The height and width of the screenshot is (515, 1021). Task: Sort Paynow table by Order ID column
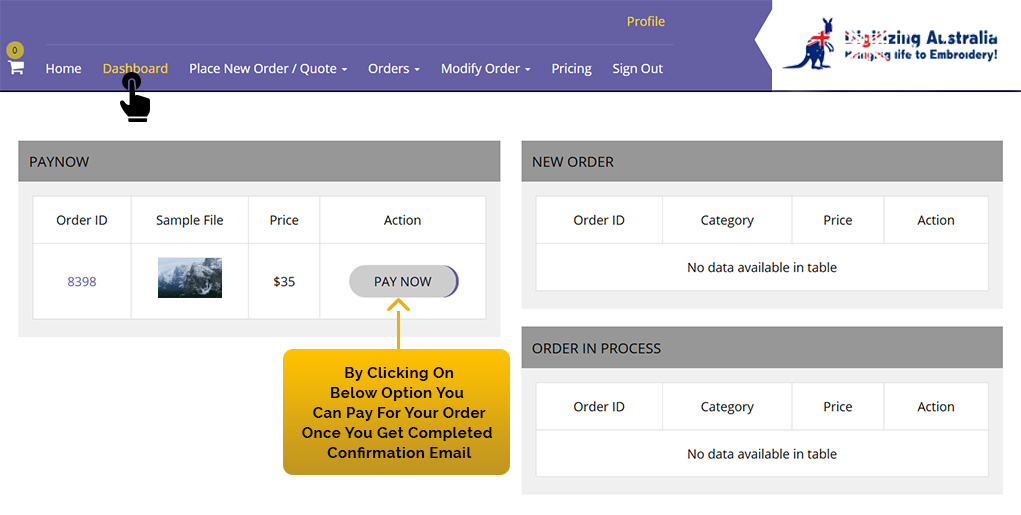coord(82,220)
